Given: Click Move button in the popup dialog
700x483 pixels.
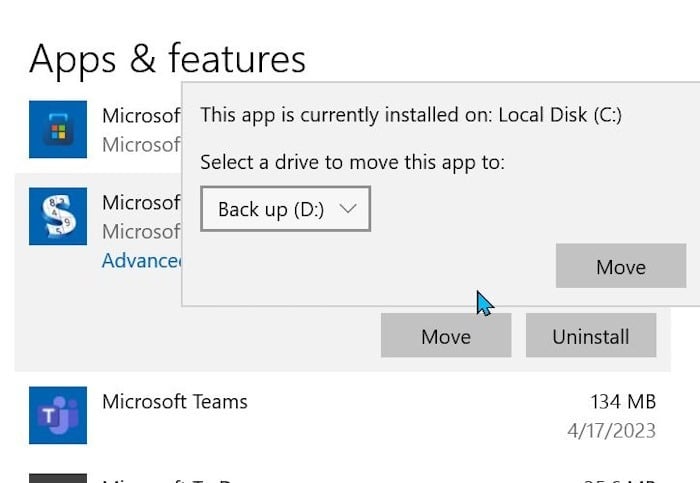Looking at the screenshot, I should pos(621,266).
